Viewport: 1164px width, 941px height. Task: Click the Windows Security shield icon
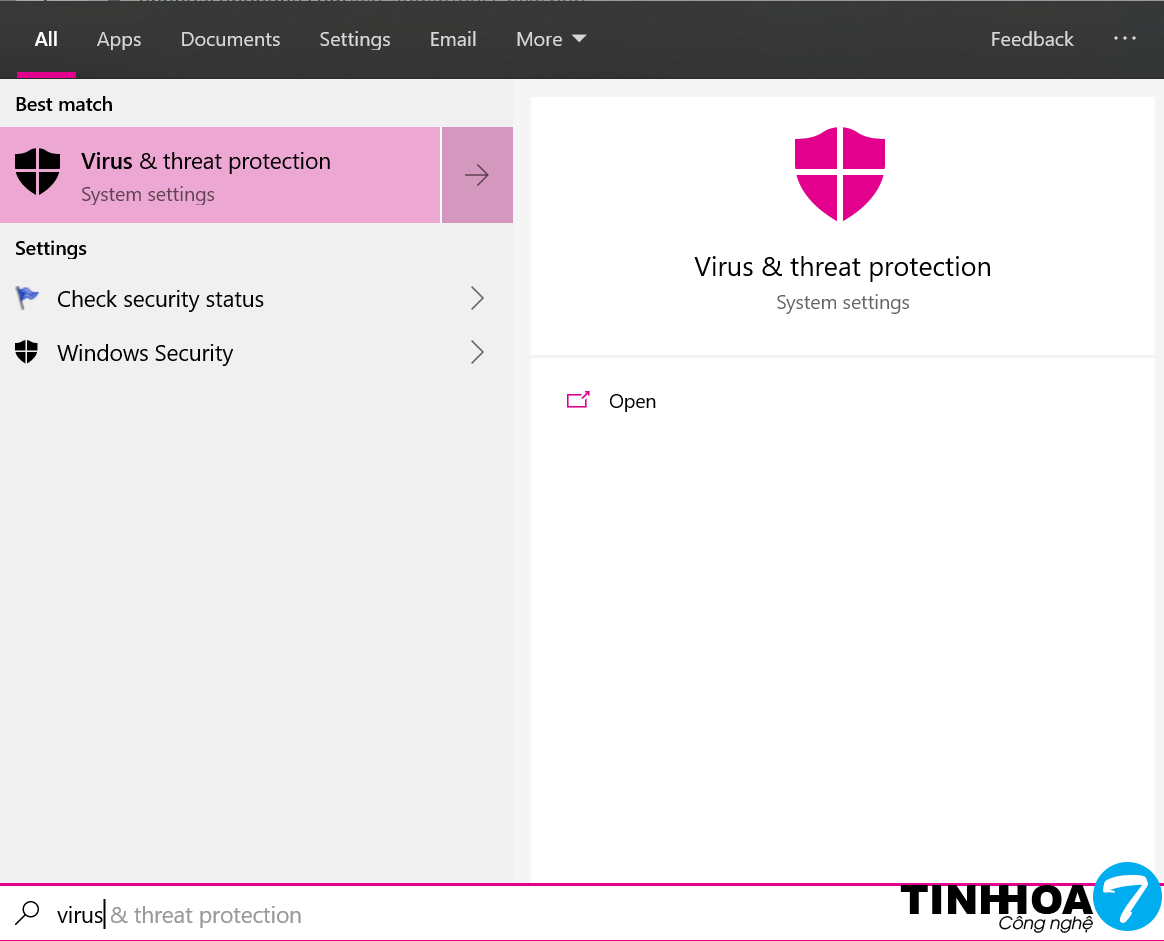[x=27, y=352]
